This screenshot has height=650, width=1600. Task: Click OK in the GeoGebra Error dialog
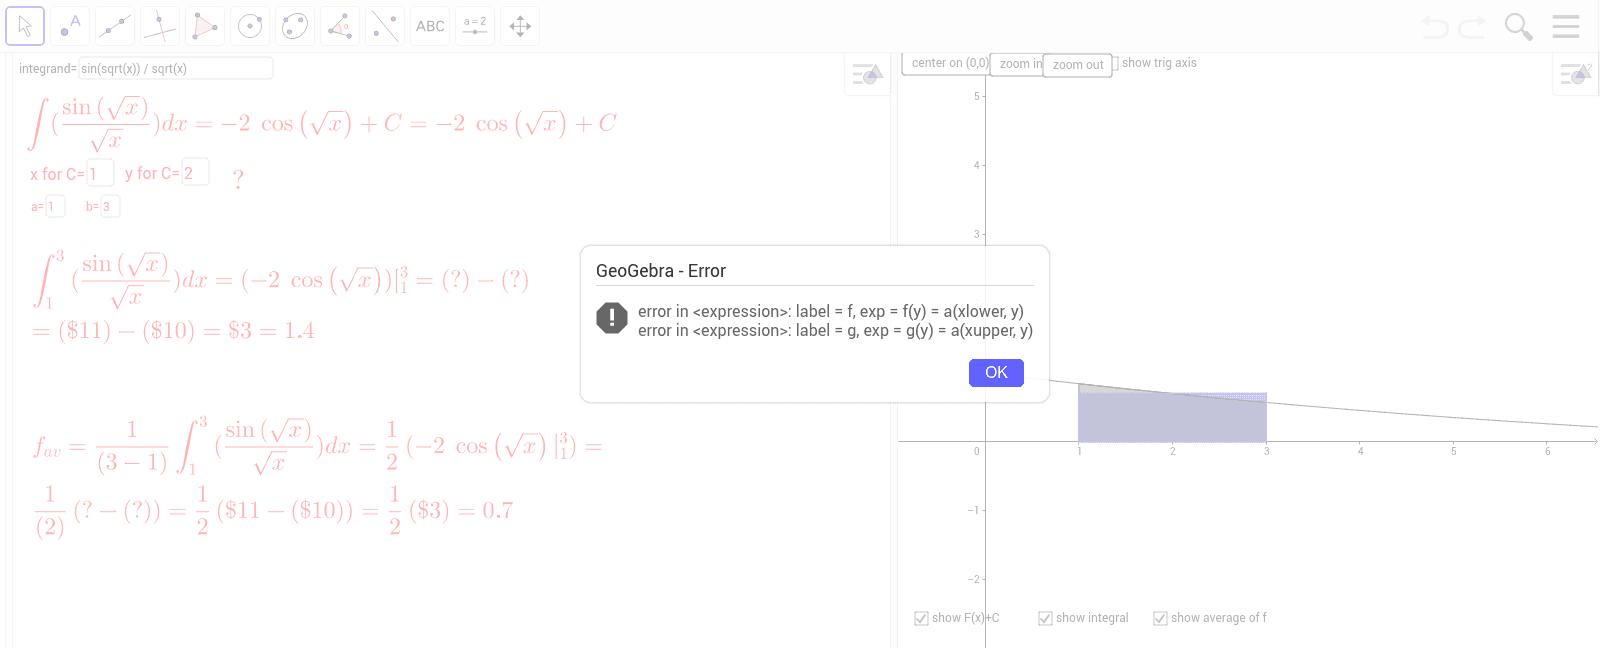(x=996, y=373)
